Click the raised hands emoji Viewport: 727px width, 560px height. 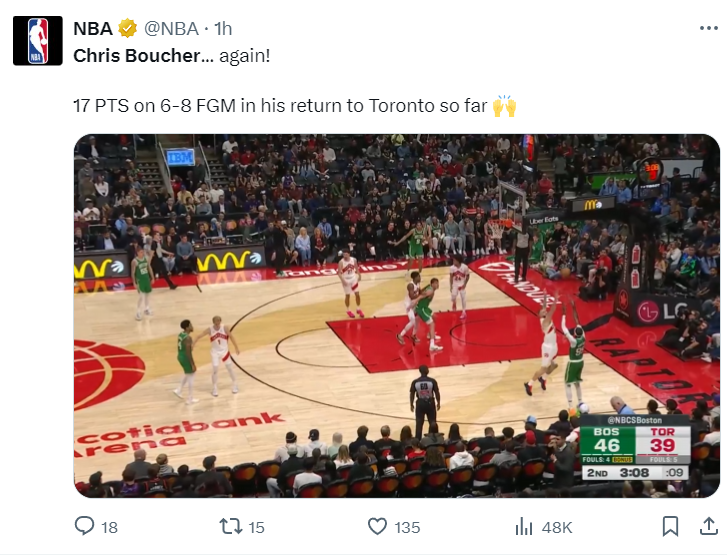[505, 105]
